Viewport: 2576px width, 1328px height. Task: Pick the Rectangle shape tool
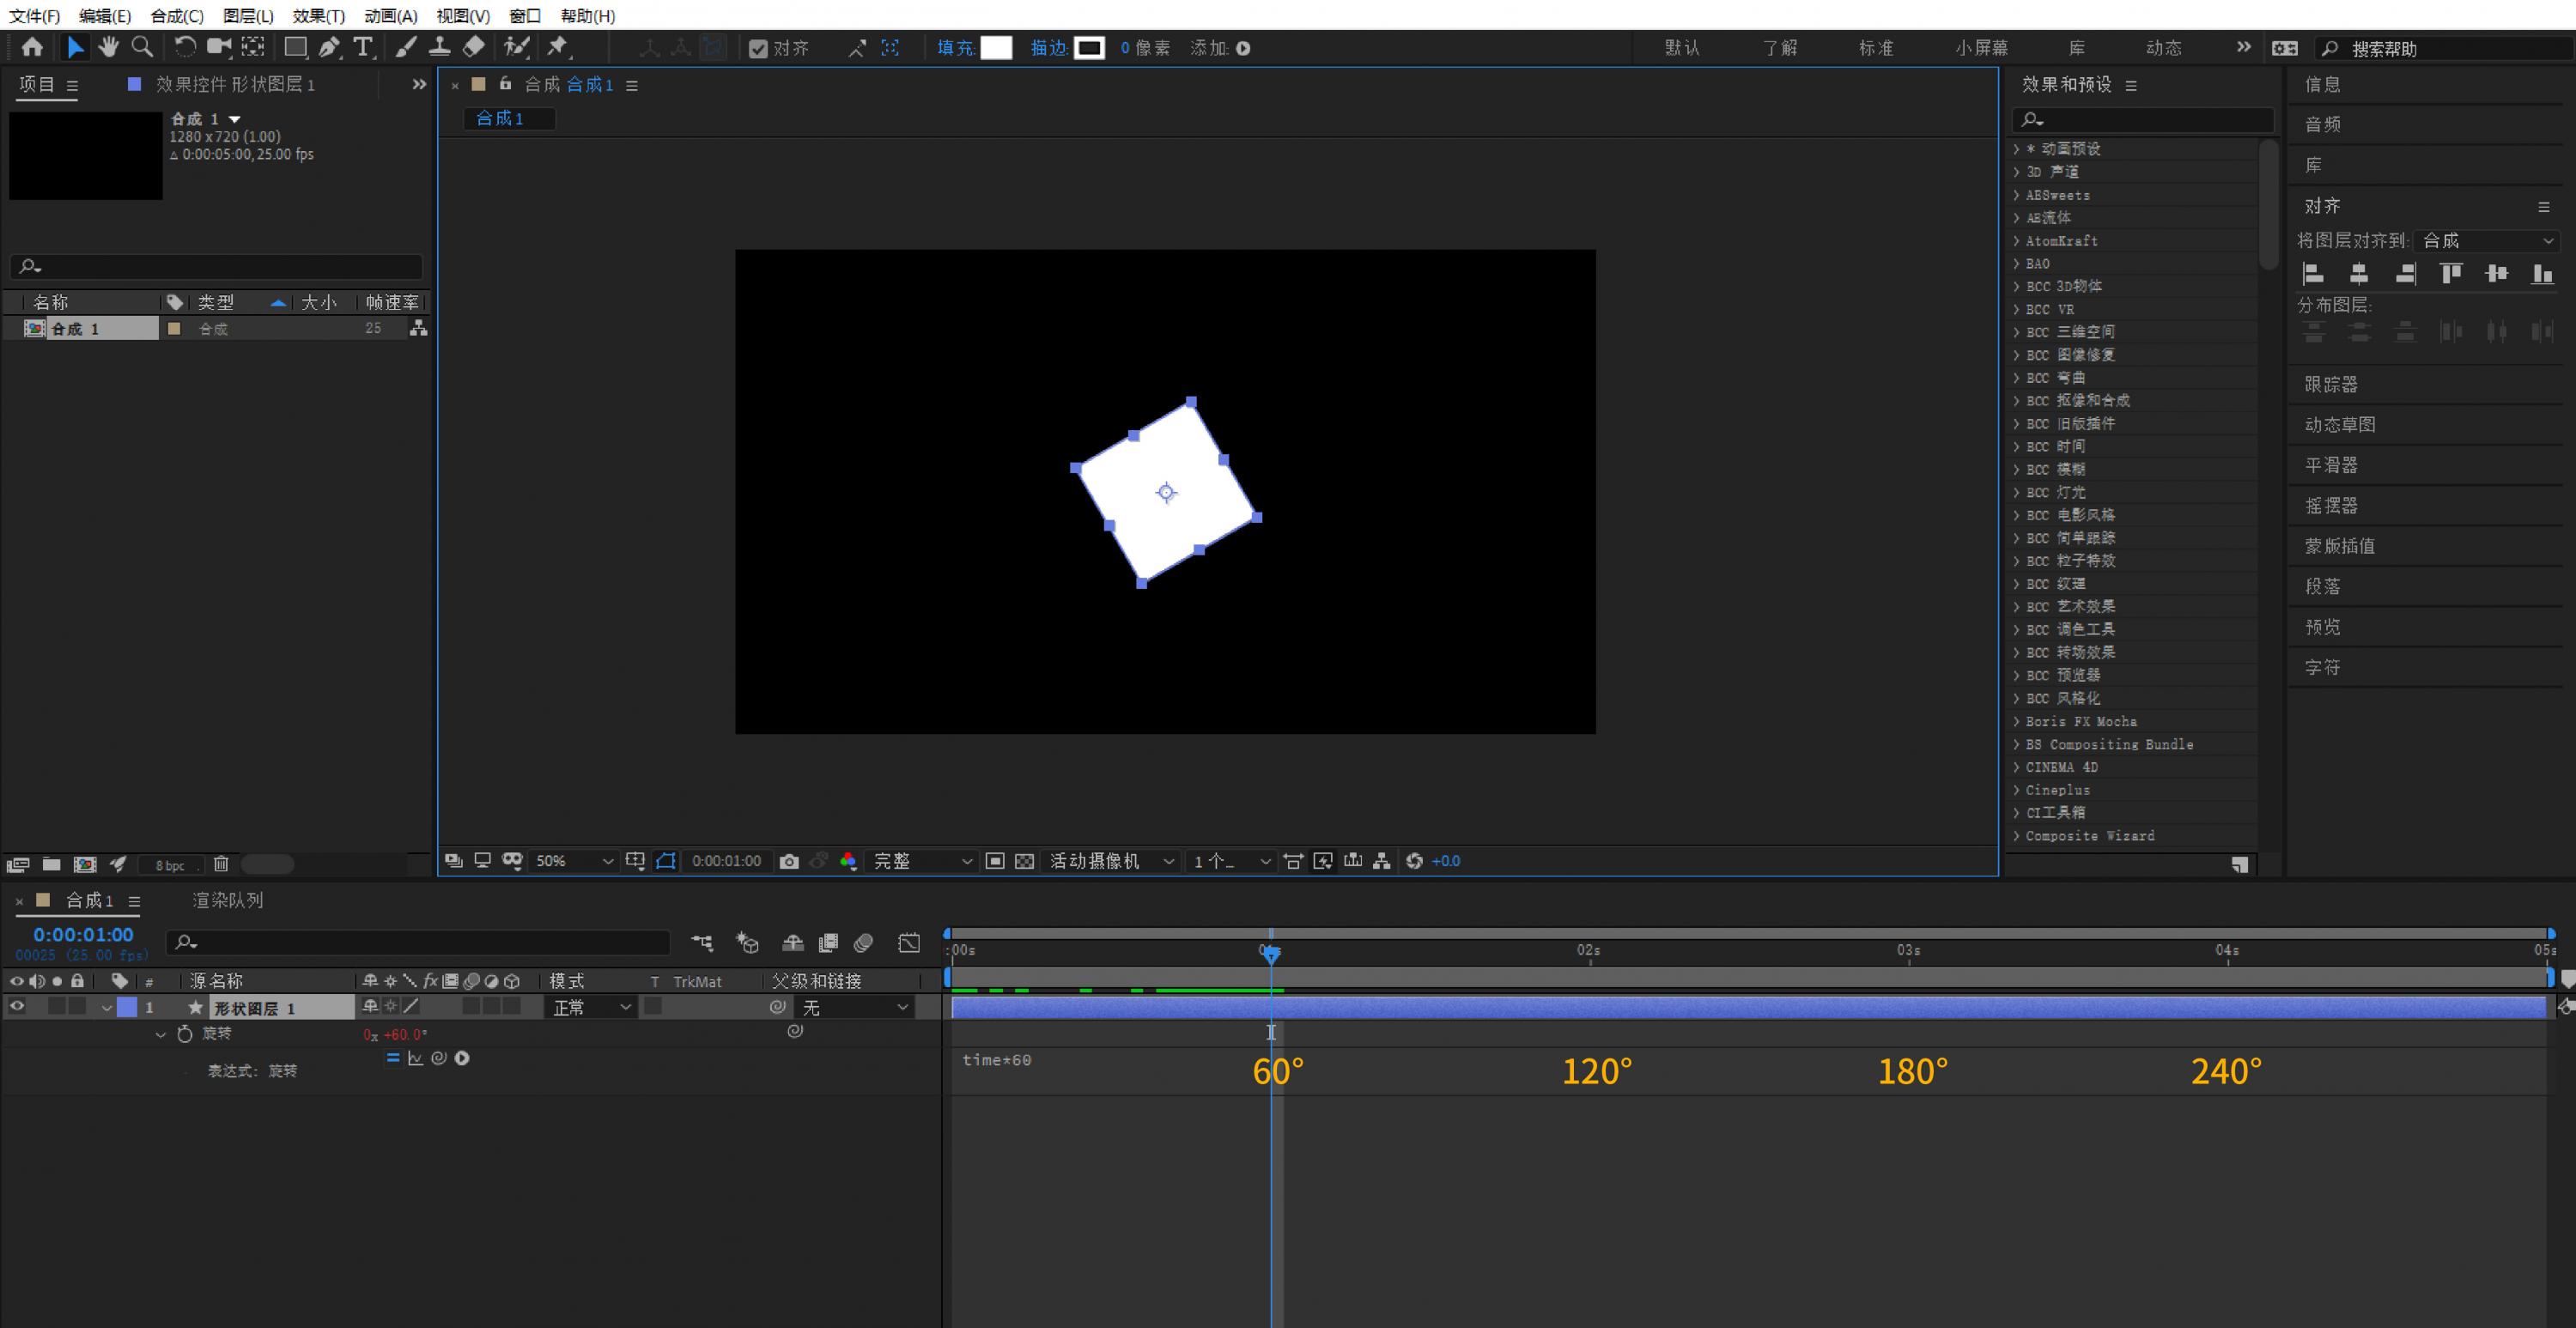pyautogui.click(x=295, y=47)
